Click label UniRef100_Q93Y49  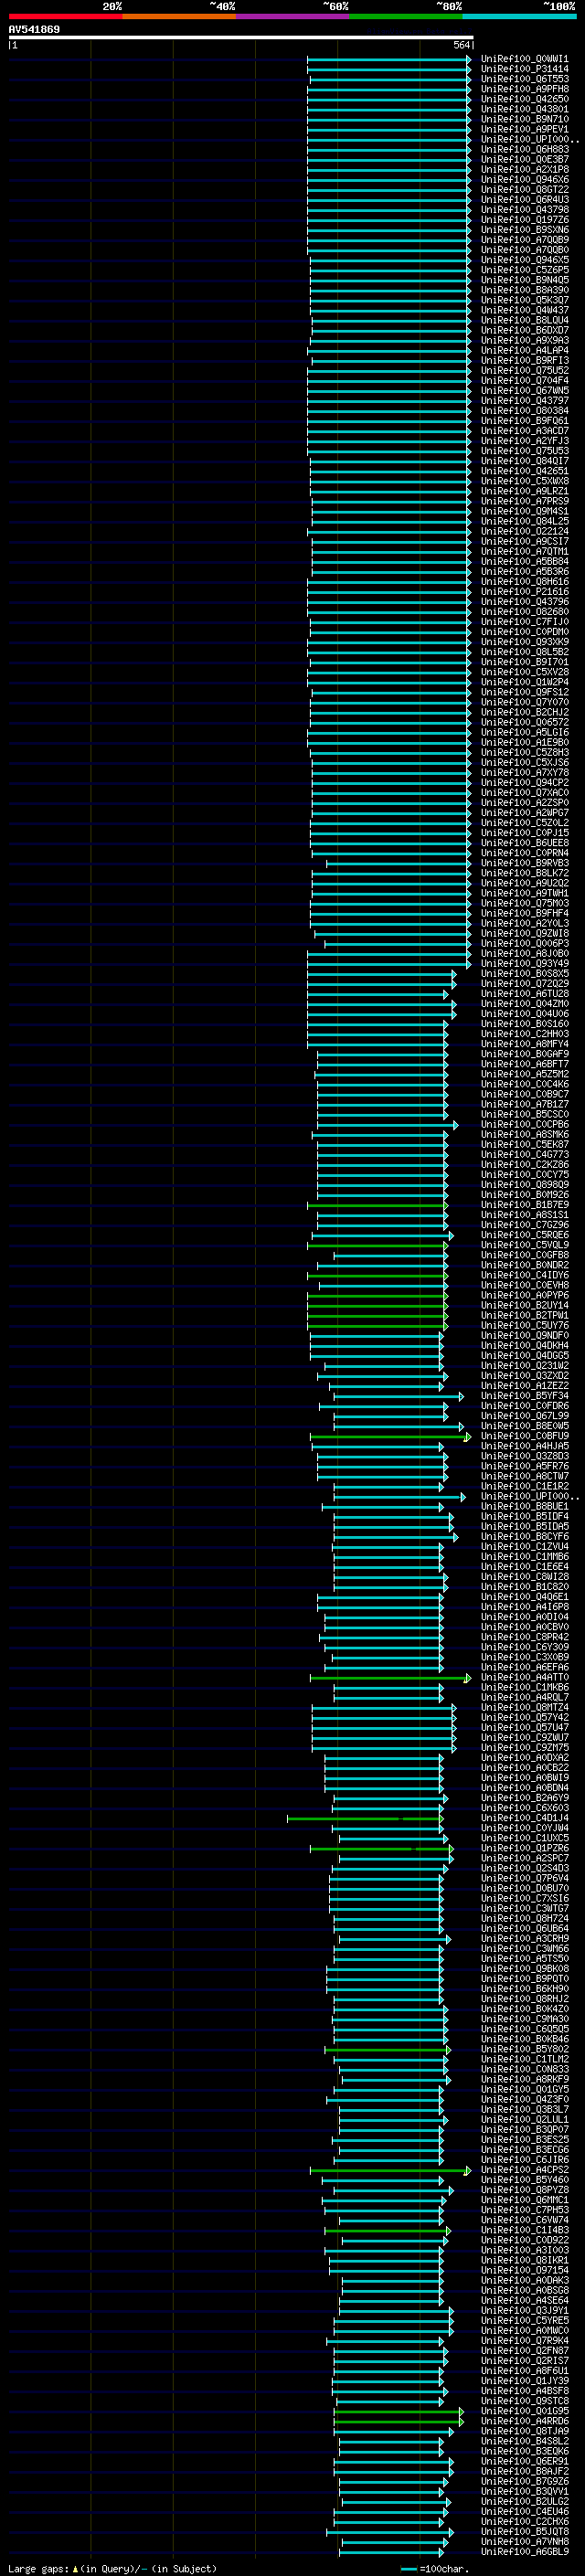[524, 963]
